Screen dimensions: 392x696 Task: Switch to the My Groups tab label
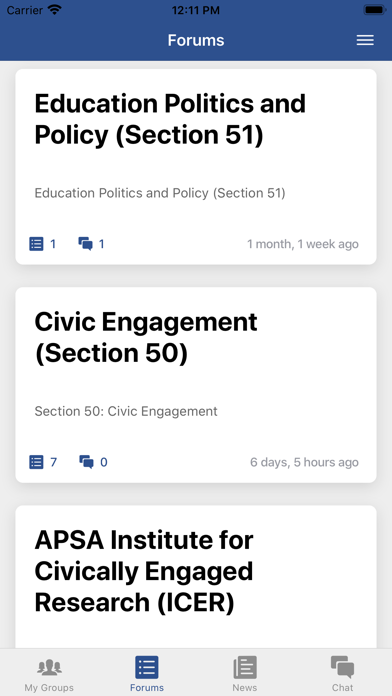pyautogui.click(x=49, y=688)
